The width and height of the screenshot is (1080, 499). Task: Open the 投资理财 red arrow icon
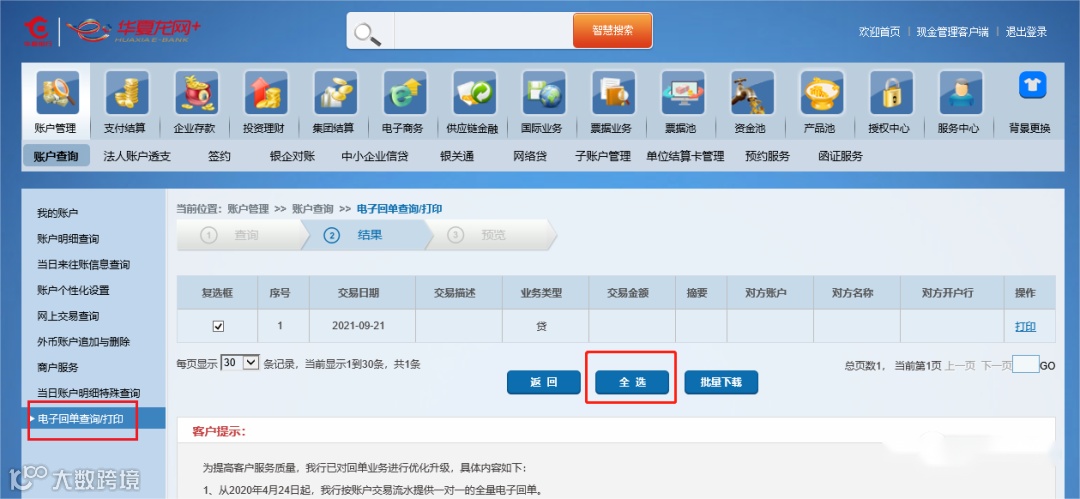pos(266,92)
